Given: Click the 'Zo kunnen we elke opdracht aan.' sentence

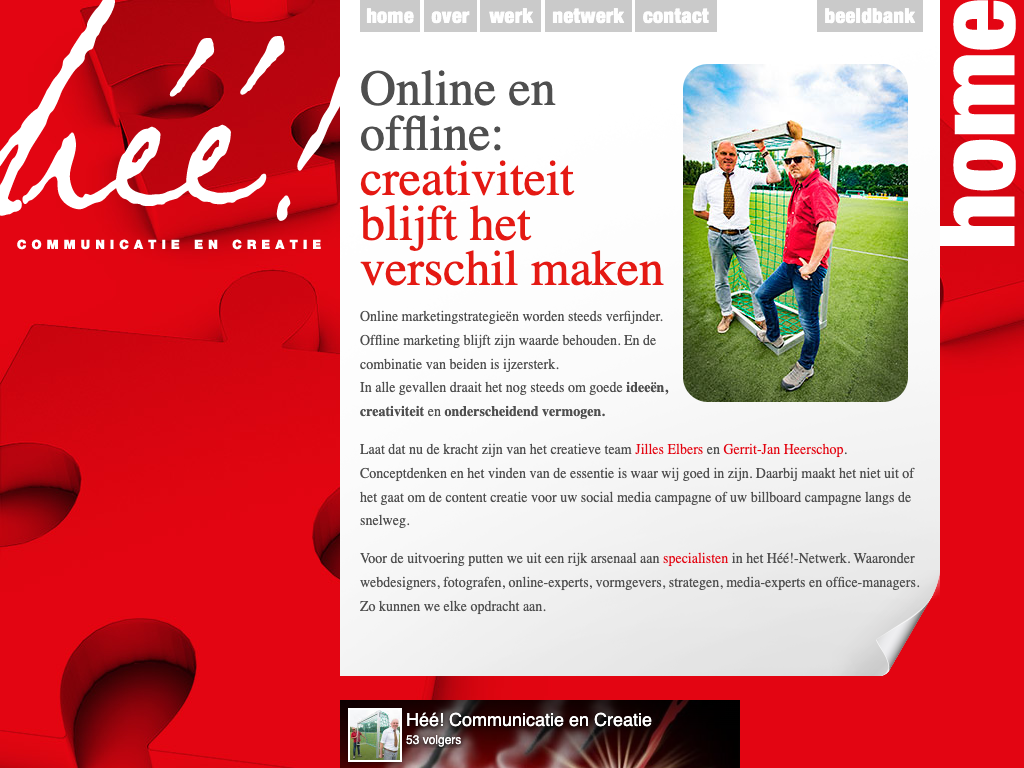Looking at the screenshot, I should tap(453, 606).
